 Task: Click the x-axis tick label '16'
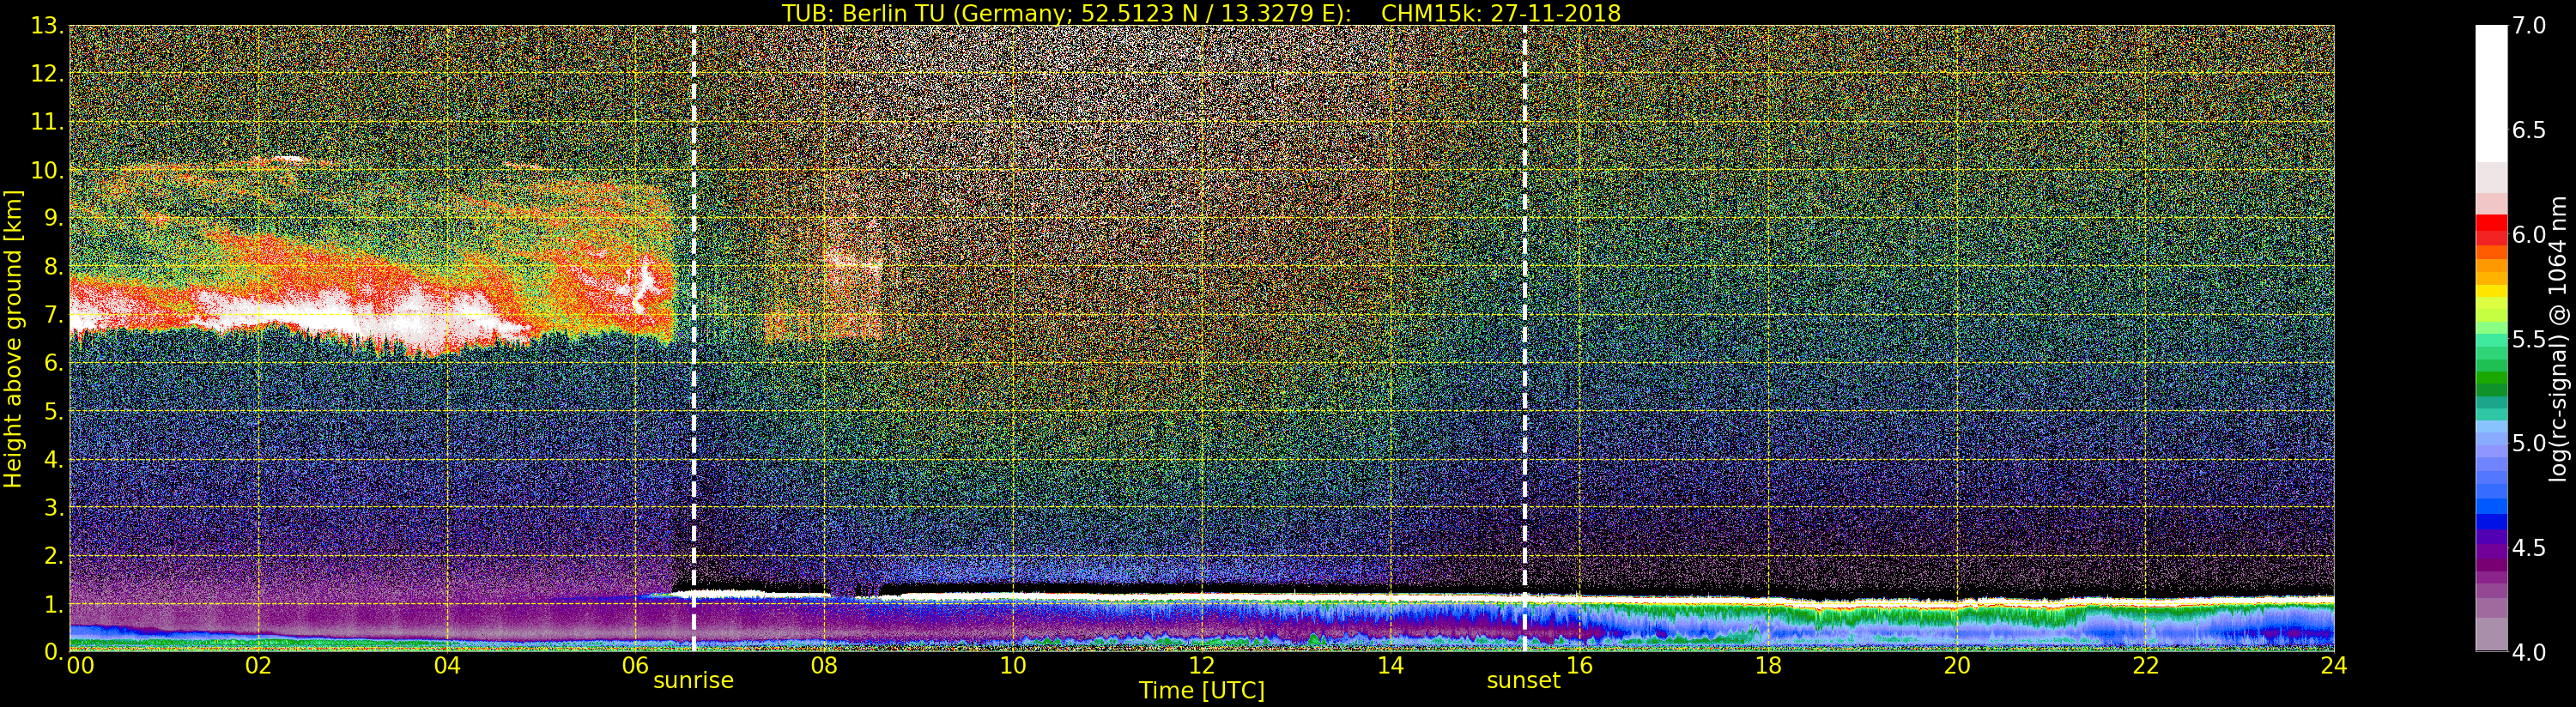tap(1579, 665)
